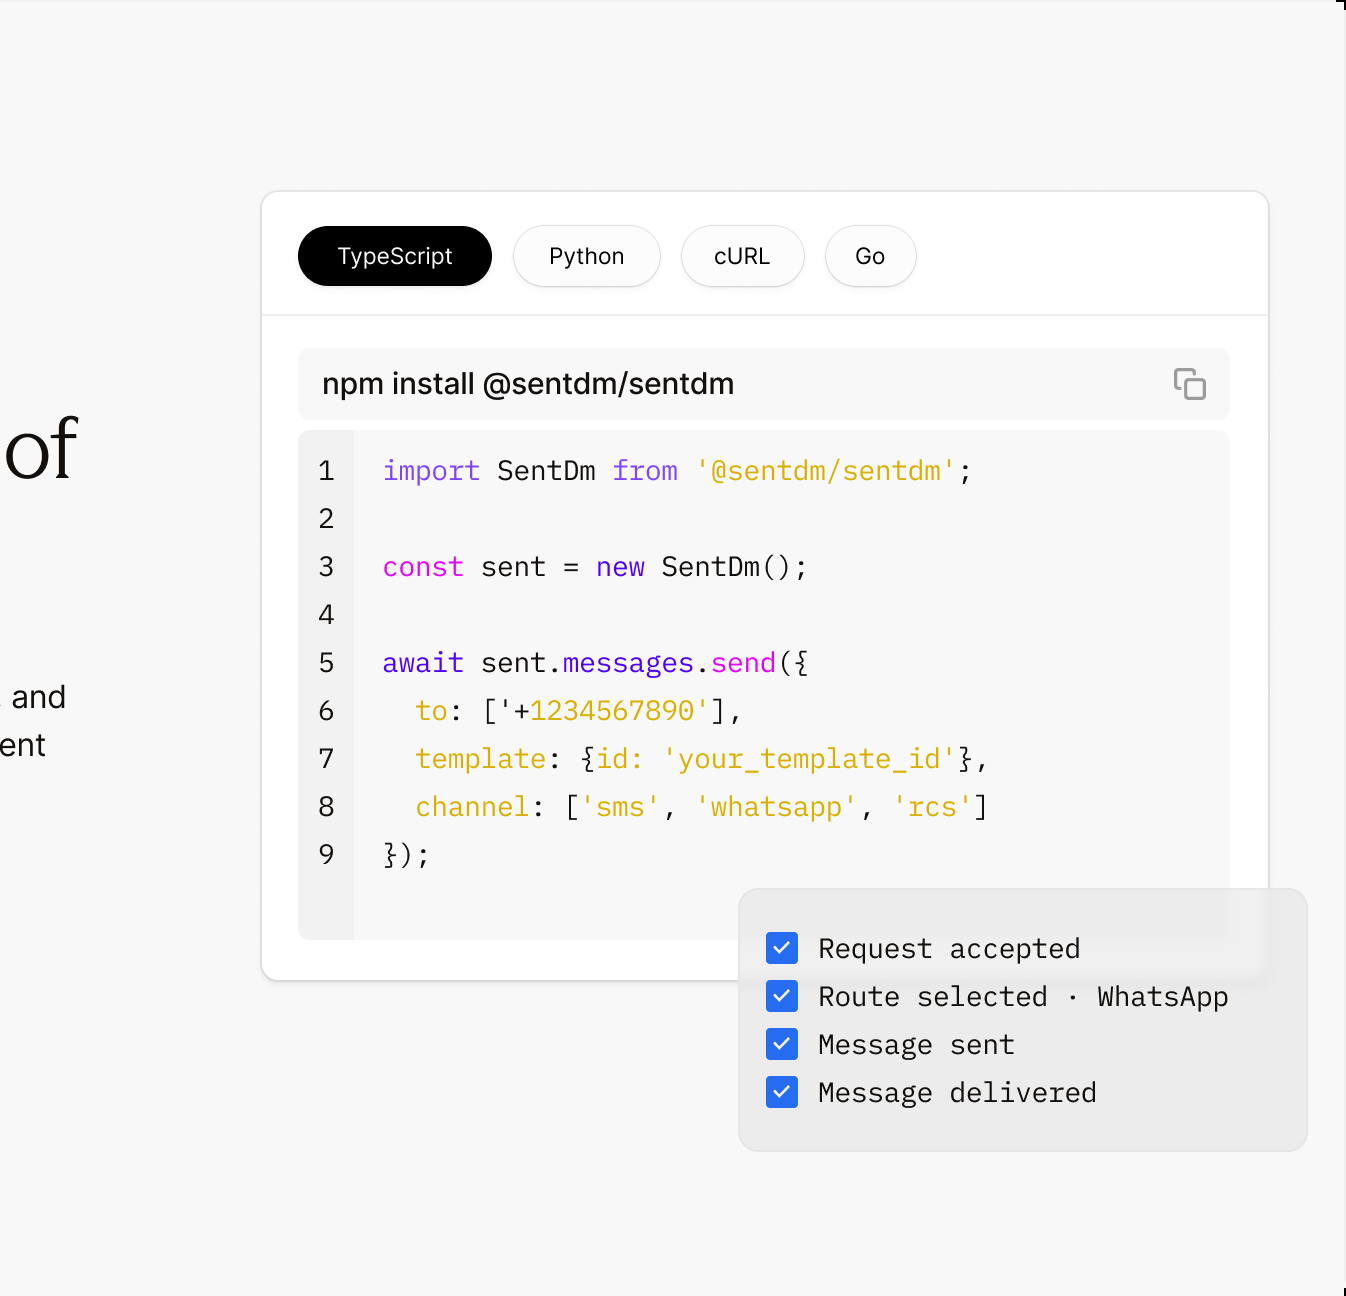The width and height of the screenshot is (1346, 1296).
Task: Click line number 1 in gutter
Action: pyautogui.click(x=326, y=471)
